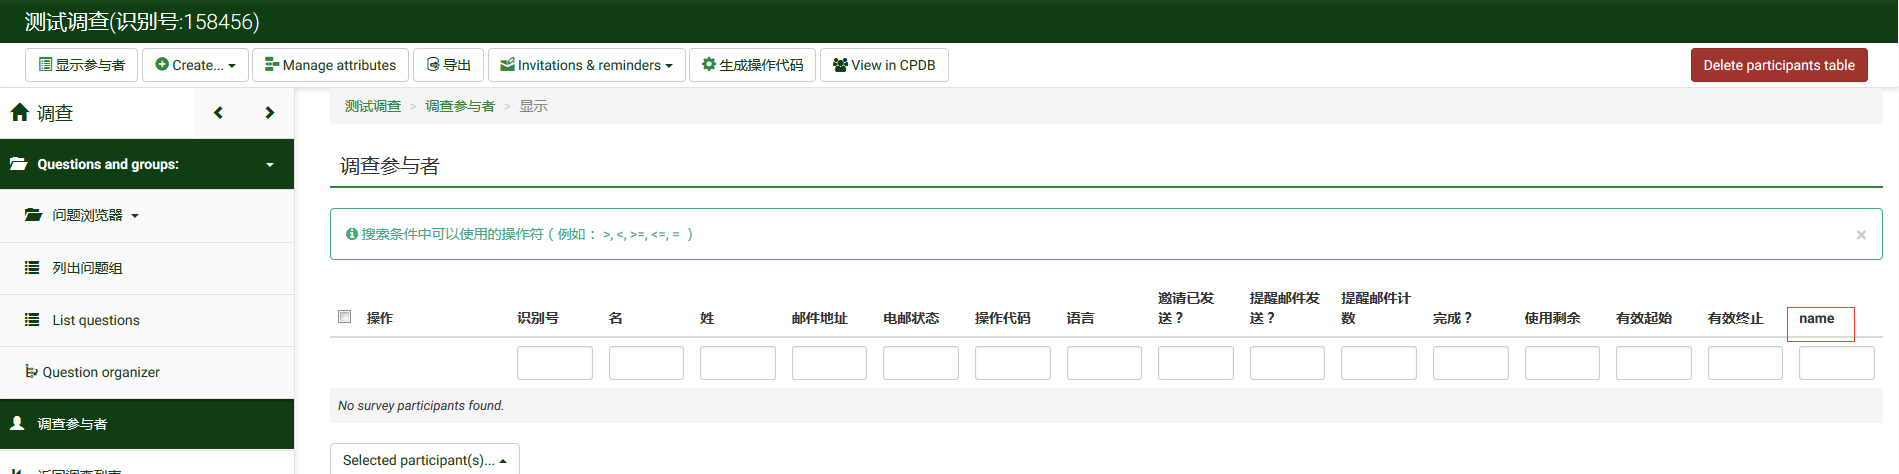Open 列出问题组 in sidebar
The width and height of the screenshot is (1899, 474).
[87, 268]
